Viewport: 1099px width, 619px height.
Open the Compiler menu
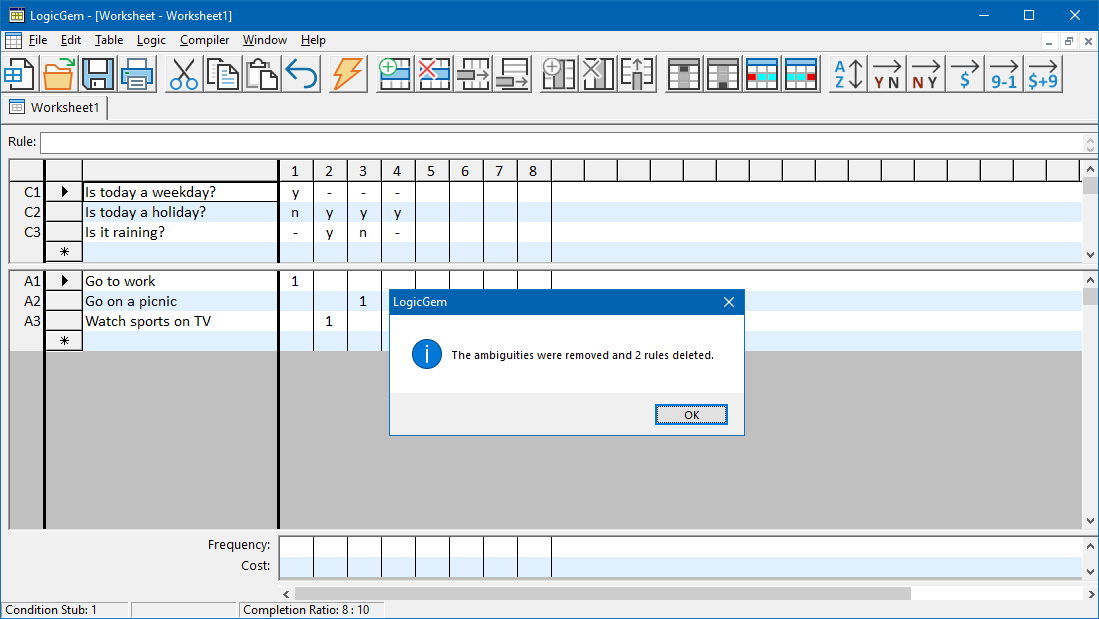pos(205,41)
